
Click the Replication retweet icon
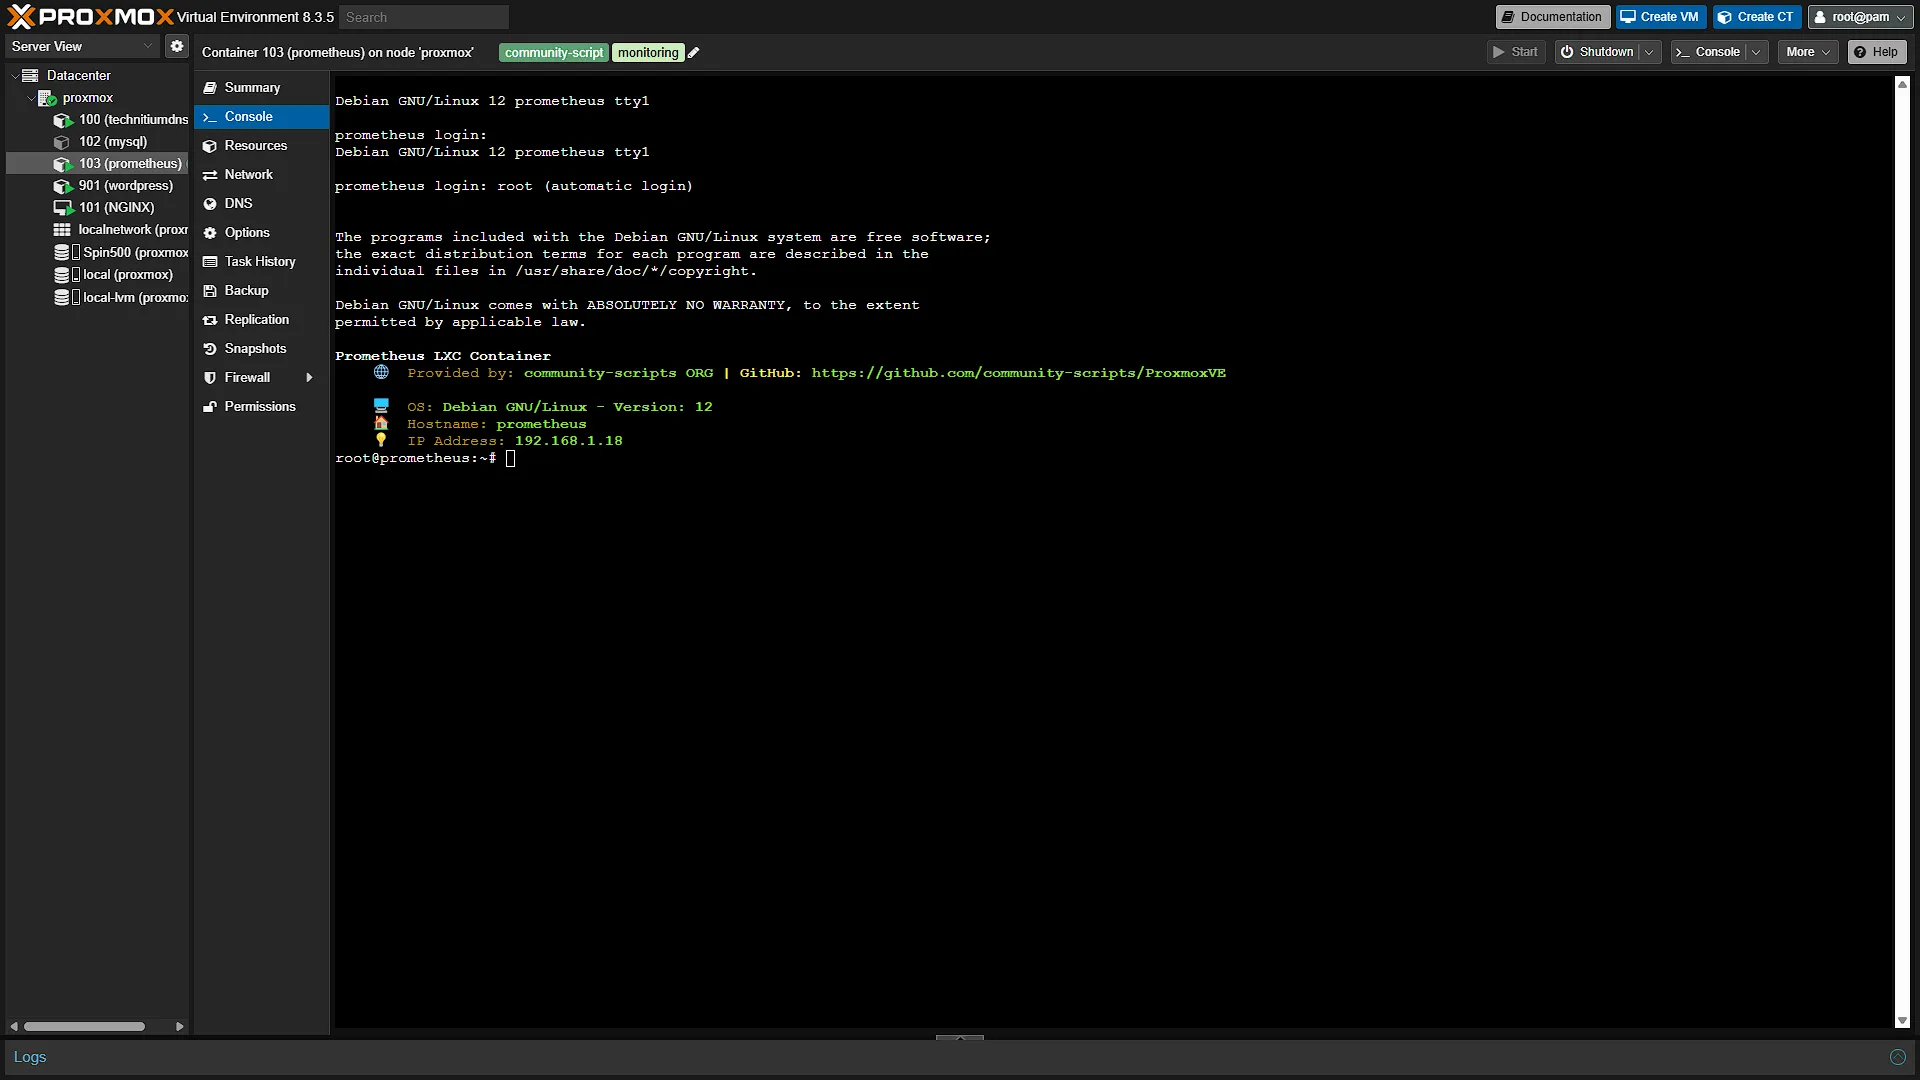(x=210, y=320)
